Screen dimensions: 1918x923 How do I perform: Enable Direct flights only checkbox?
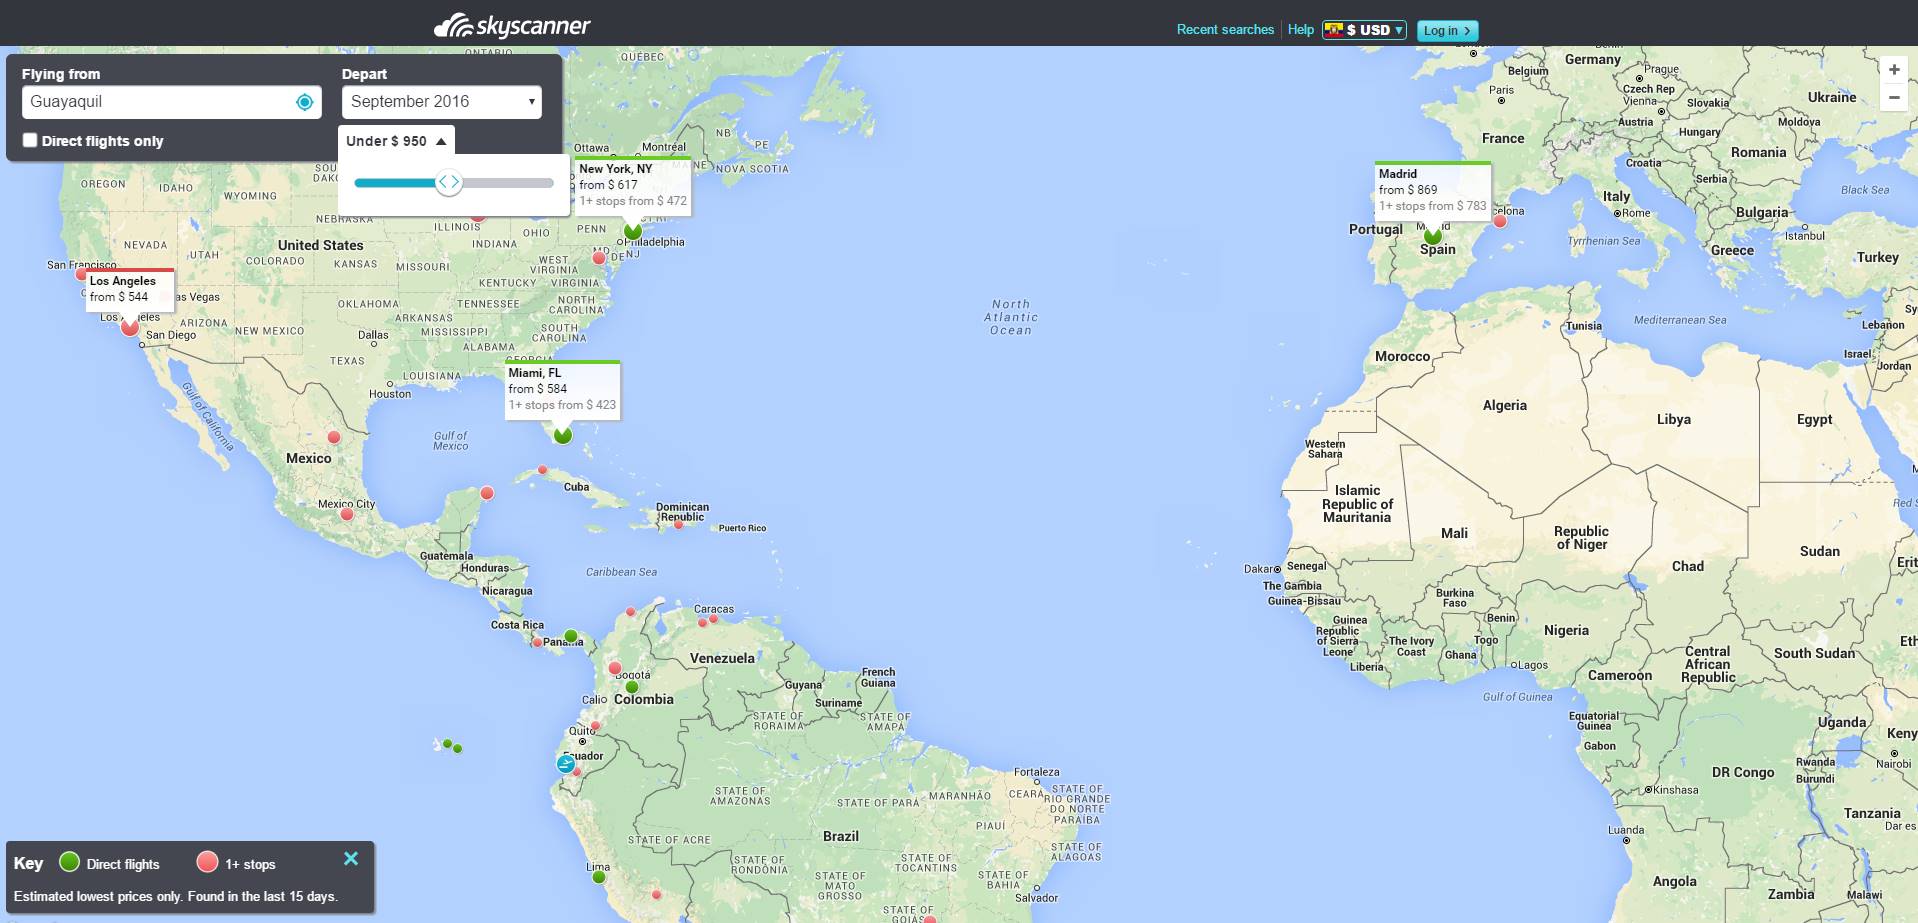(30, 140)
